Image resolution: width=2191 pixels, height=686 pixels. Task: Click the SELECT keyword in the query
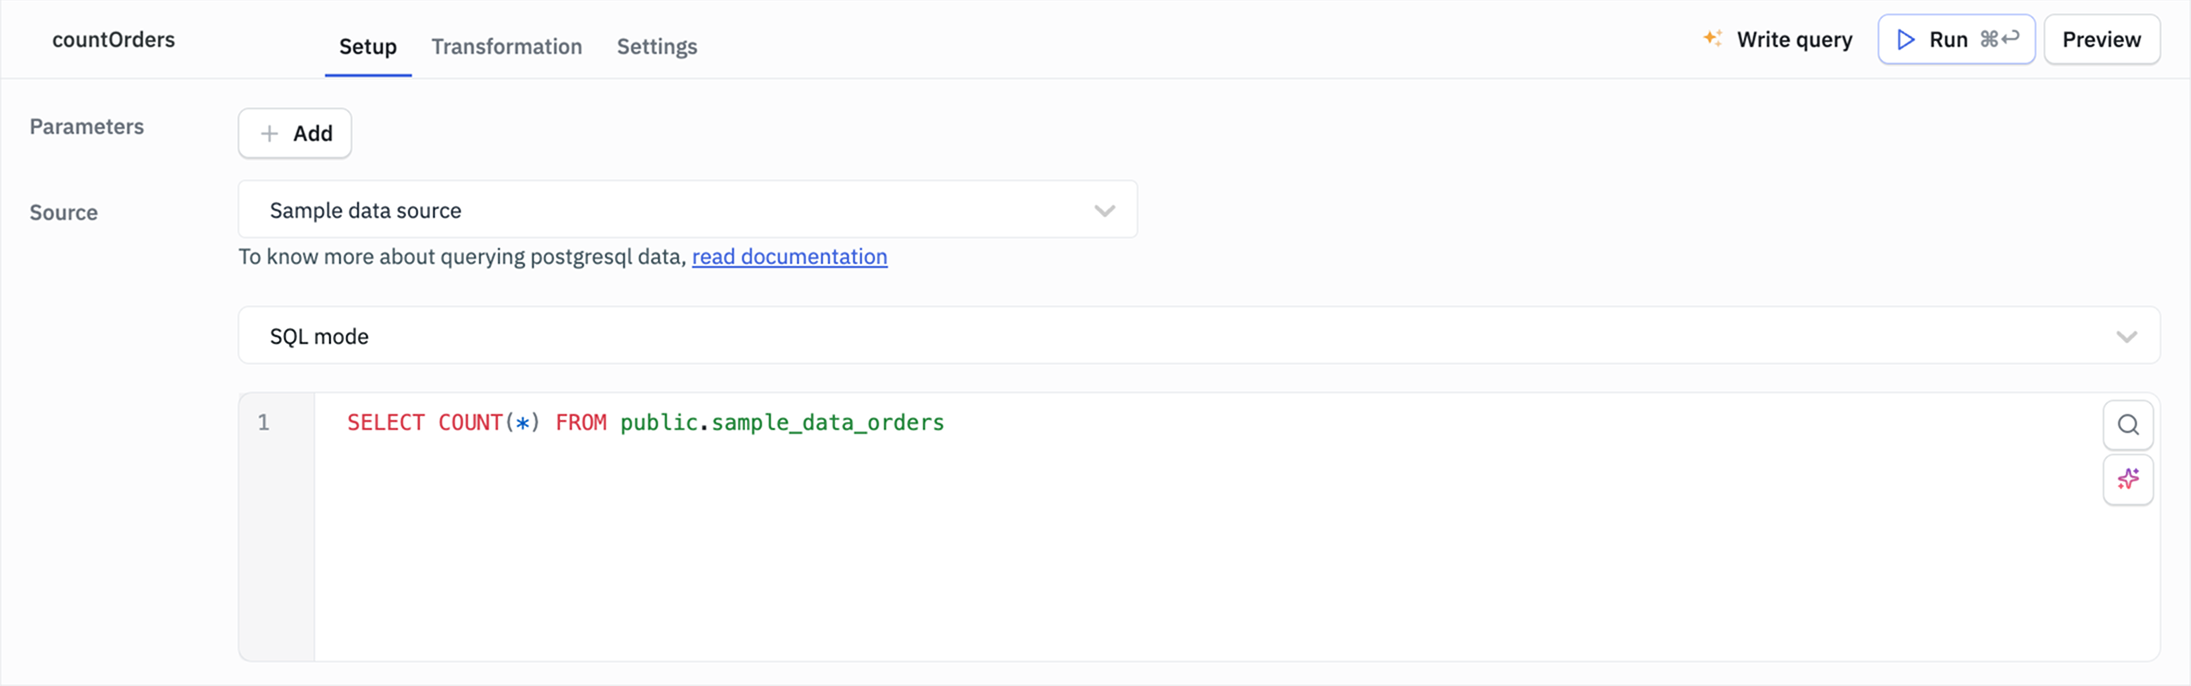pyautogui.click(x=386, y=423)
